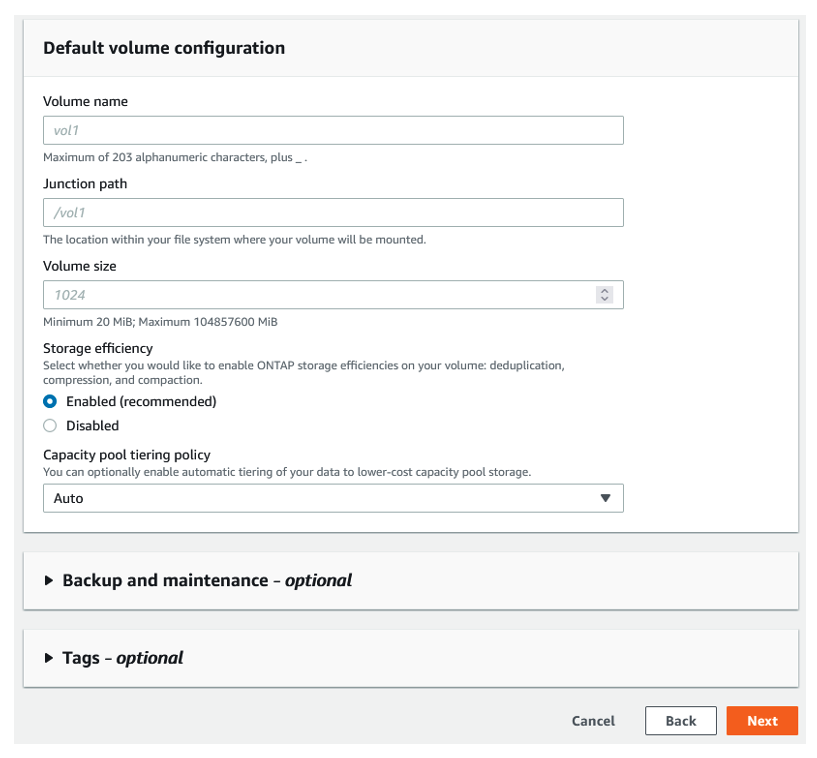Select the Disabled storage efficiency radio button
This screenshot has height=758, width=817.
[x=50, y=425]
